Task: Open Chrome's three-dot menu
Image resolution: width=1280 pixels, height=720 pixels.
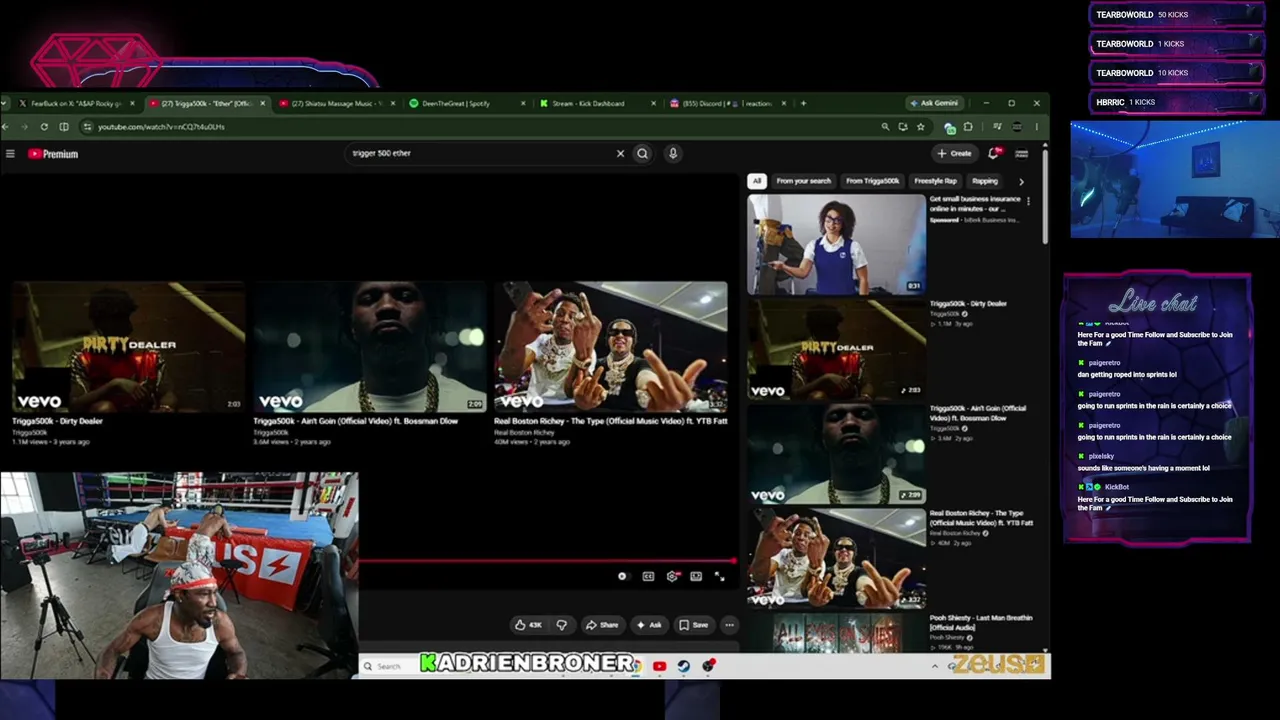Action: [x=1037, y=127]
